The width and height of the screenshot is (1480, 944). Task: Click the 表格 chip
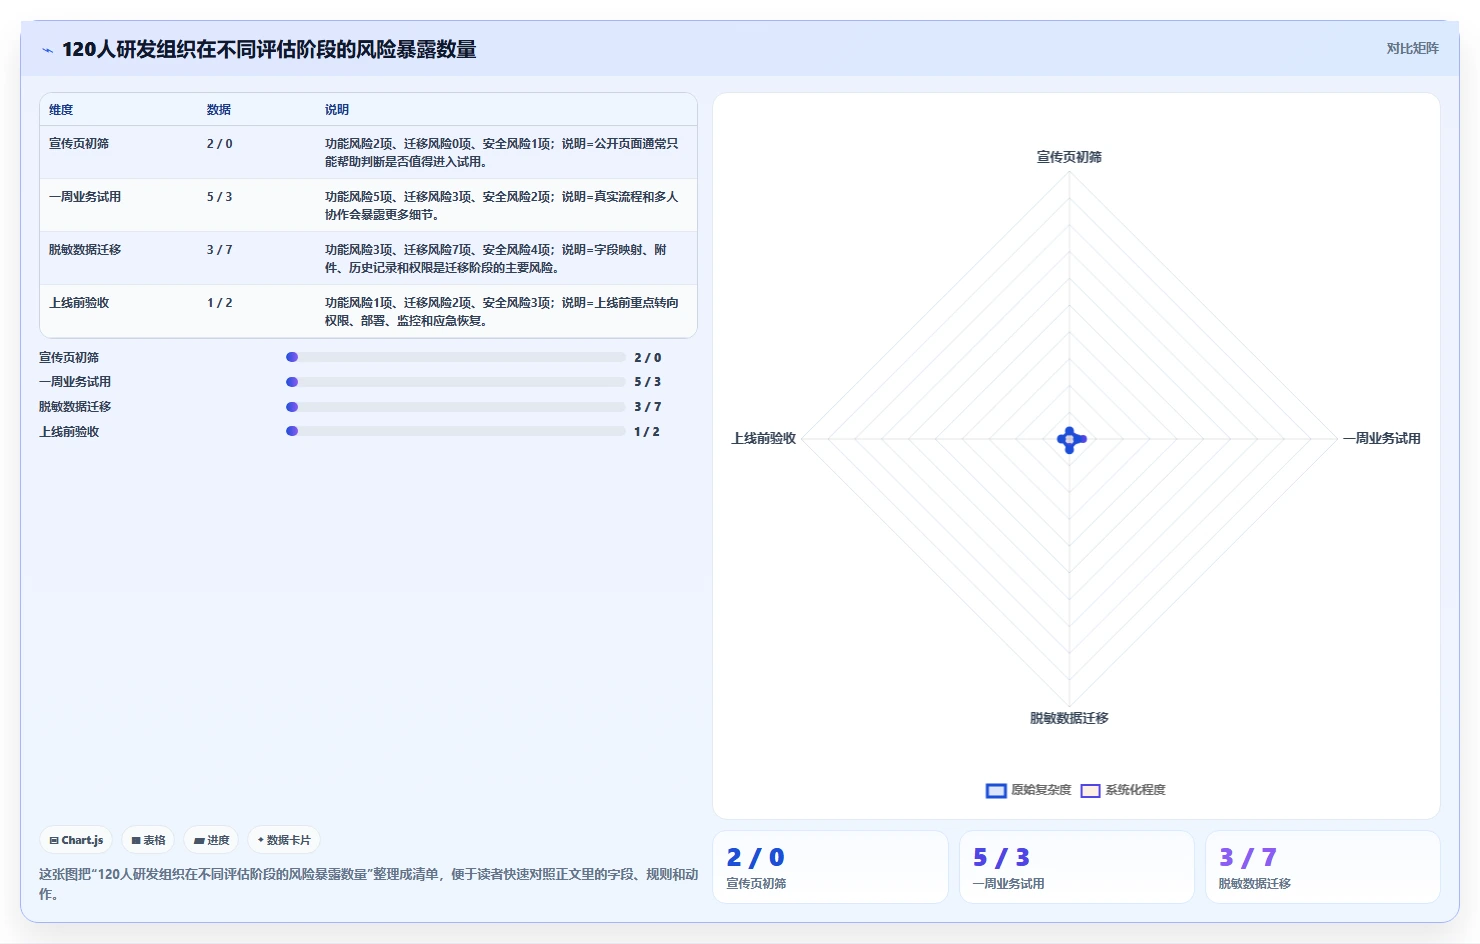click(148, 840)
